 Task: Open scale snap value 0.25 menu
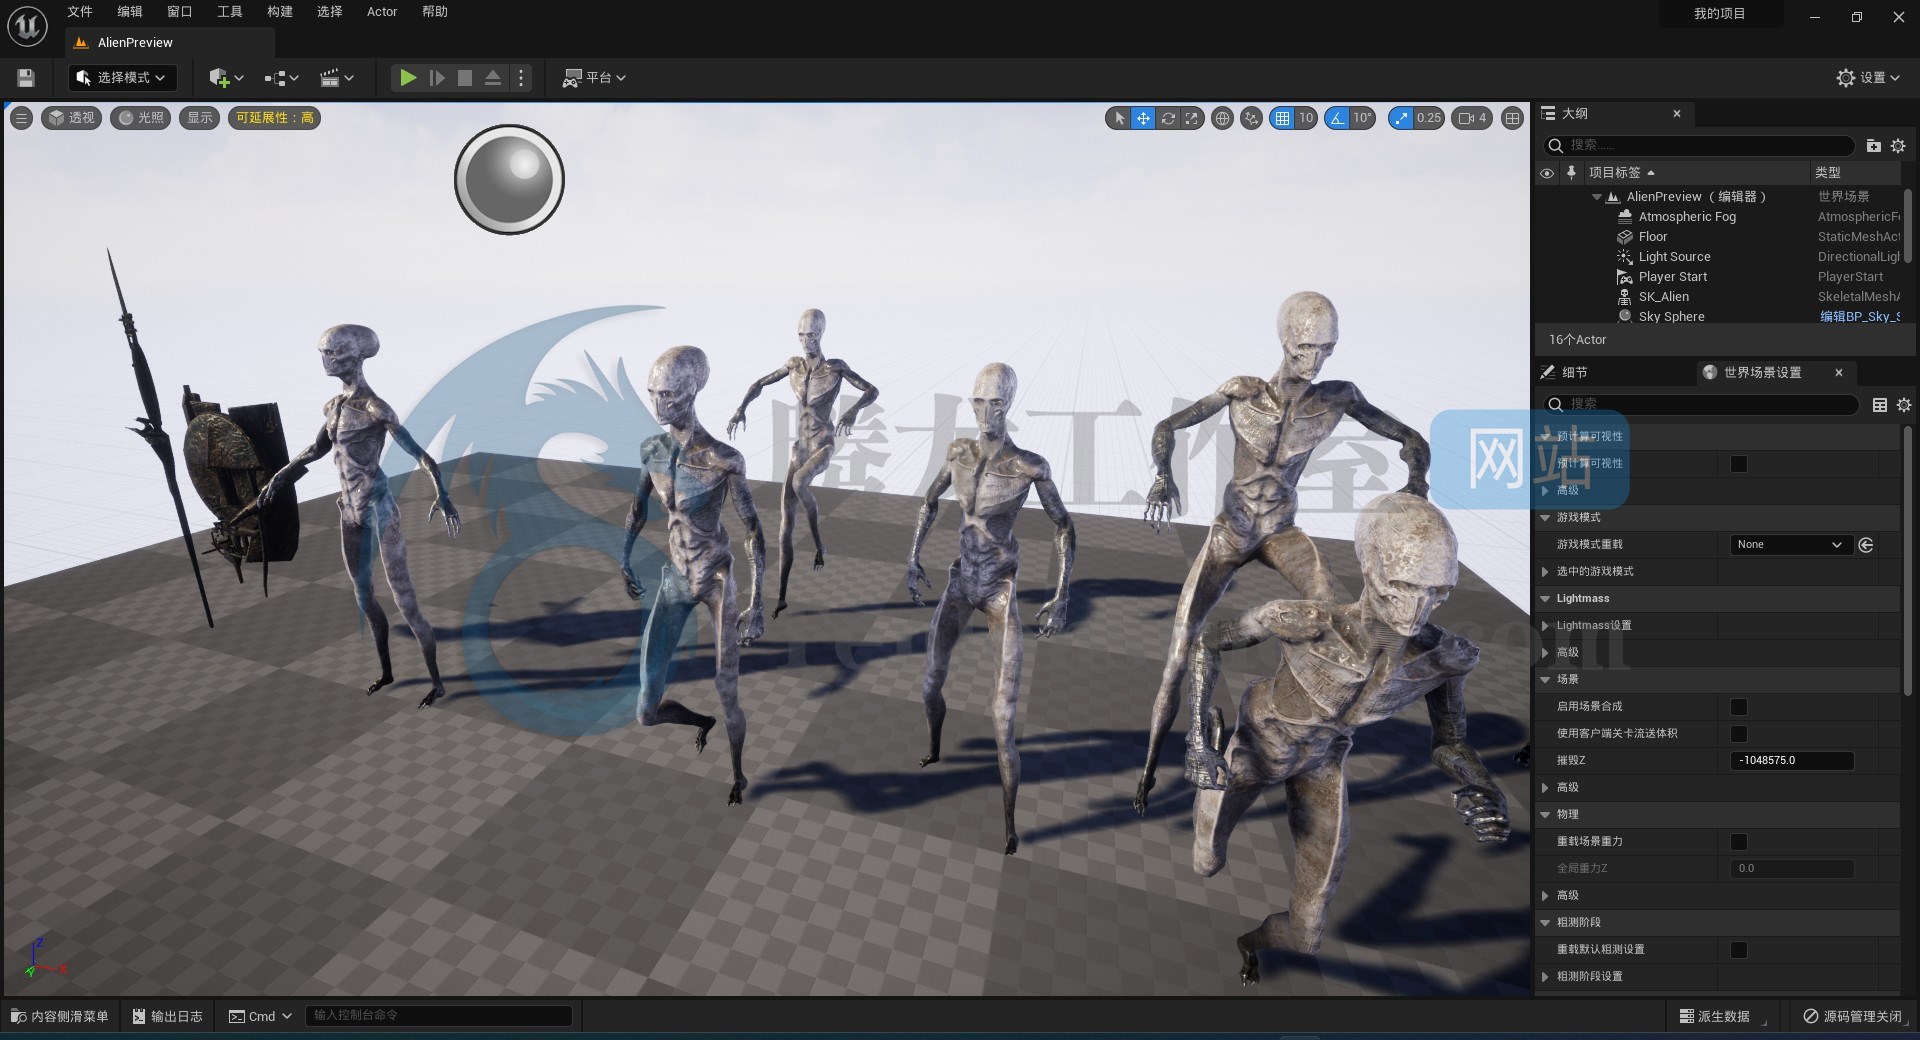tap(1429, 118)
